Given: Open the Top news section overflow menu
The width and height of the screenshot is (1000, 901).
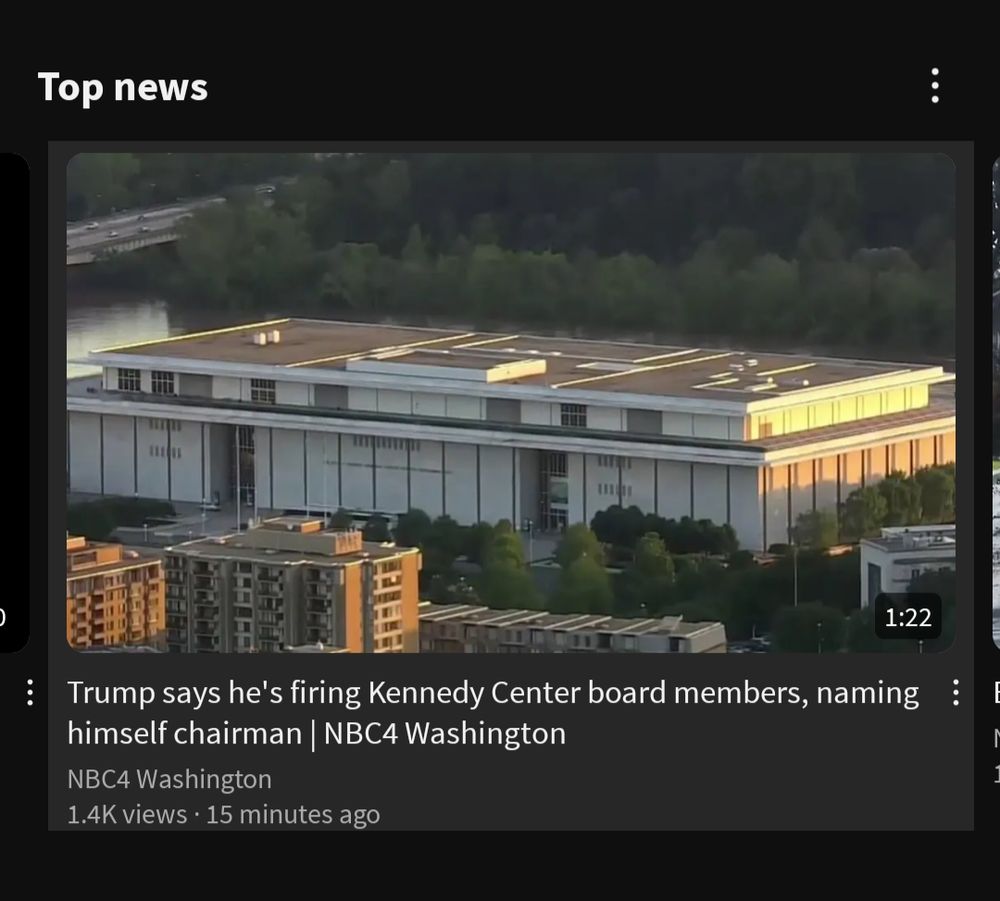Looking at the screenshot, I should coord(934,85).
